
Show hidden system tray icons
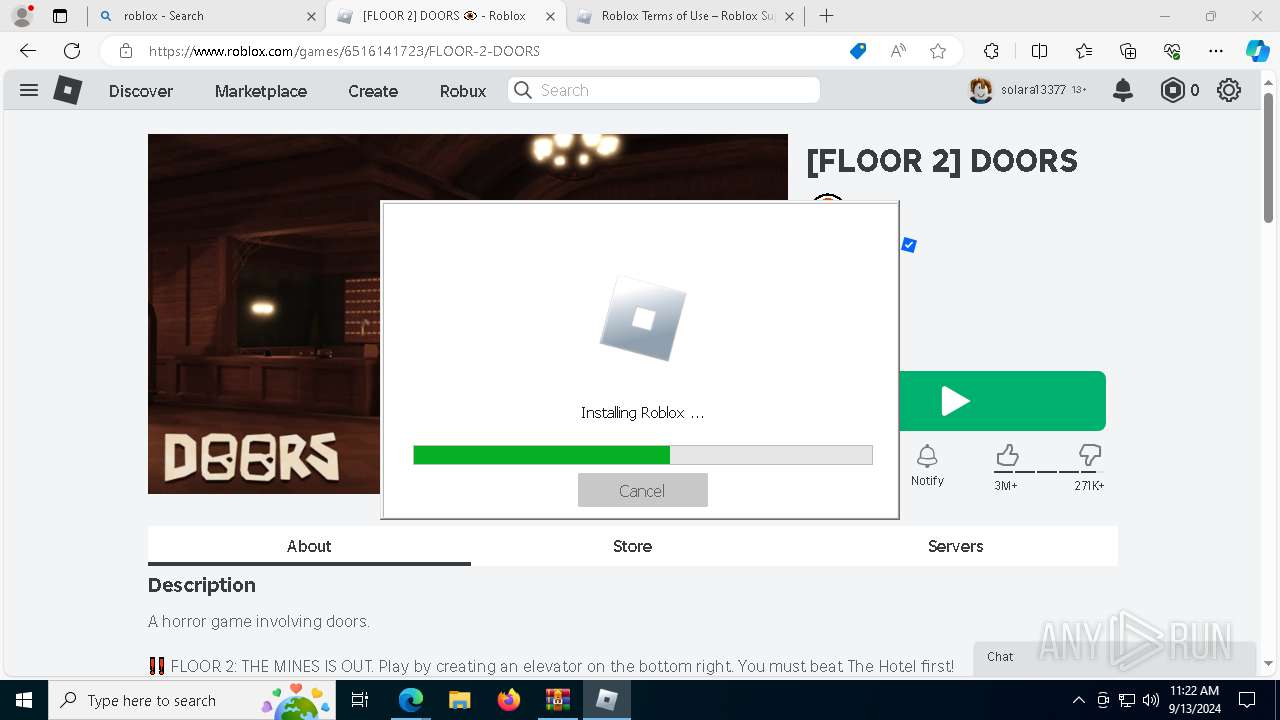[1078, 700]
